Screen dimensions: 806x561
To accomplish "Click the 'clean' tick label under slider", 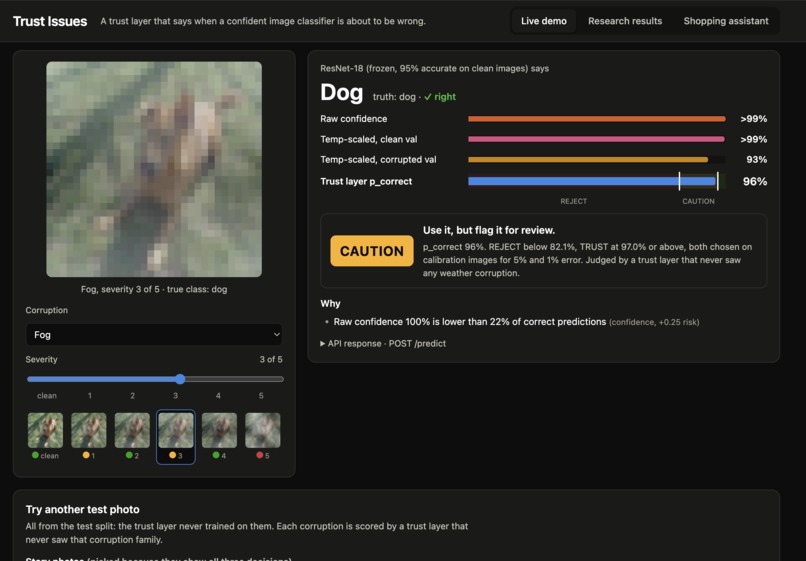I will tap(47, 395).
